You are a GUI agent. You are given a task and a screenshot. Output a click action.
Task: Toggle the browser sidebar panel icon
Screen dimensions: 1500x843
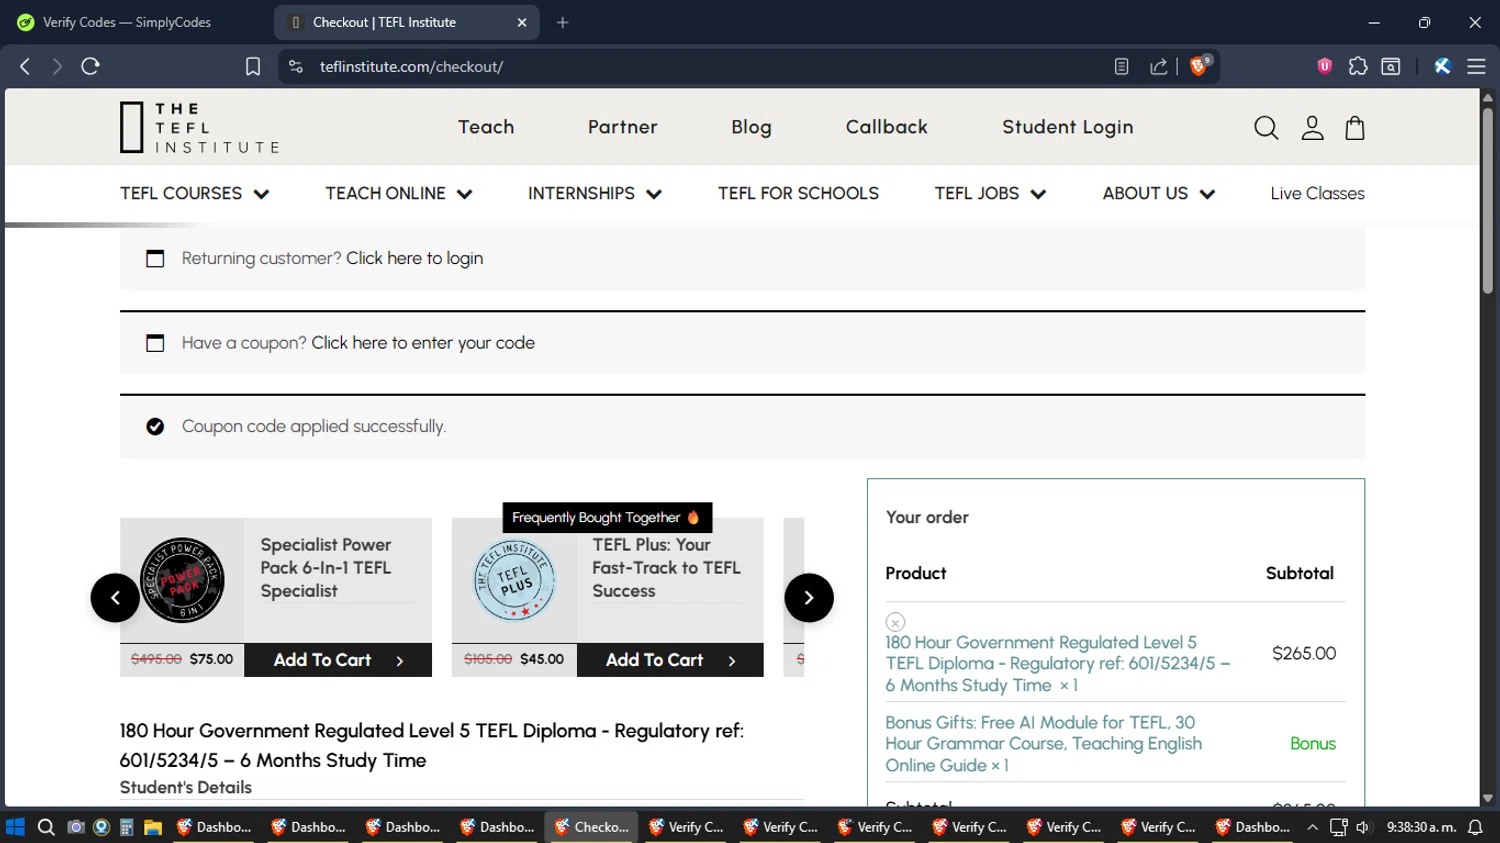click(x=1391, y=66)
